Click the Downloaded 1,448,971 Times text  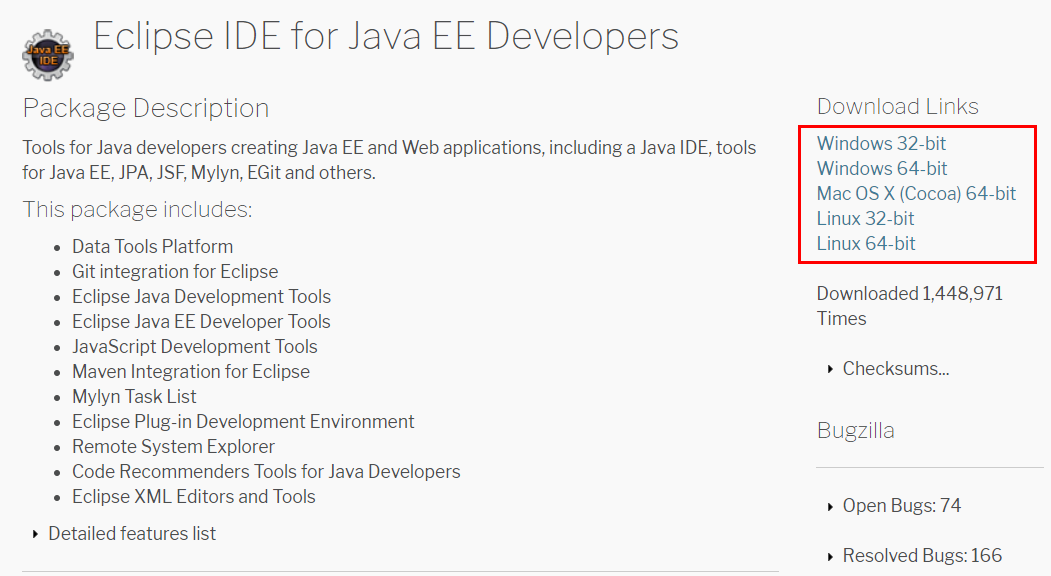pos(910,306)
